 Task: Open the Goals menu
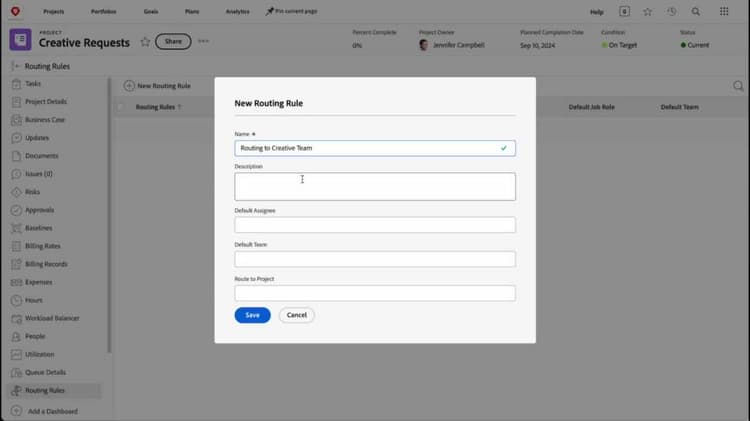(x=151, y=11)
